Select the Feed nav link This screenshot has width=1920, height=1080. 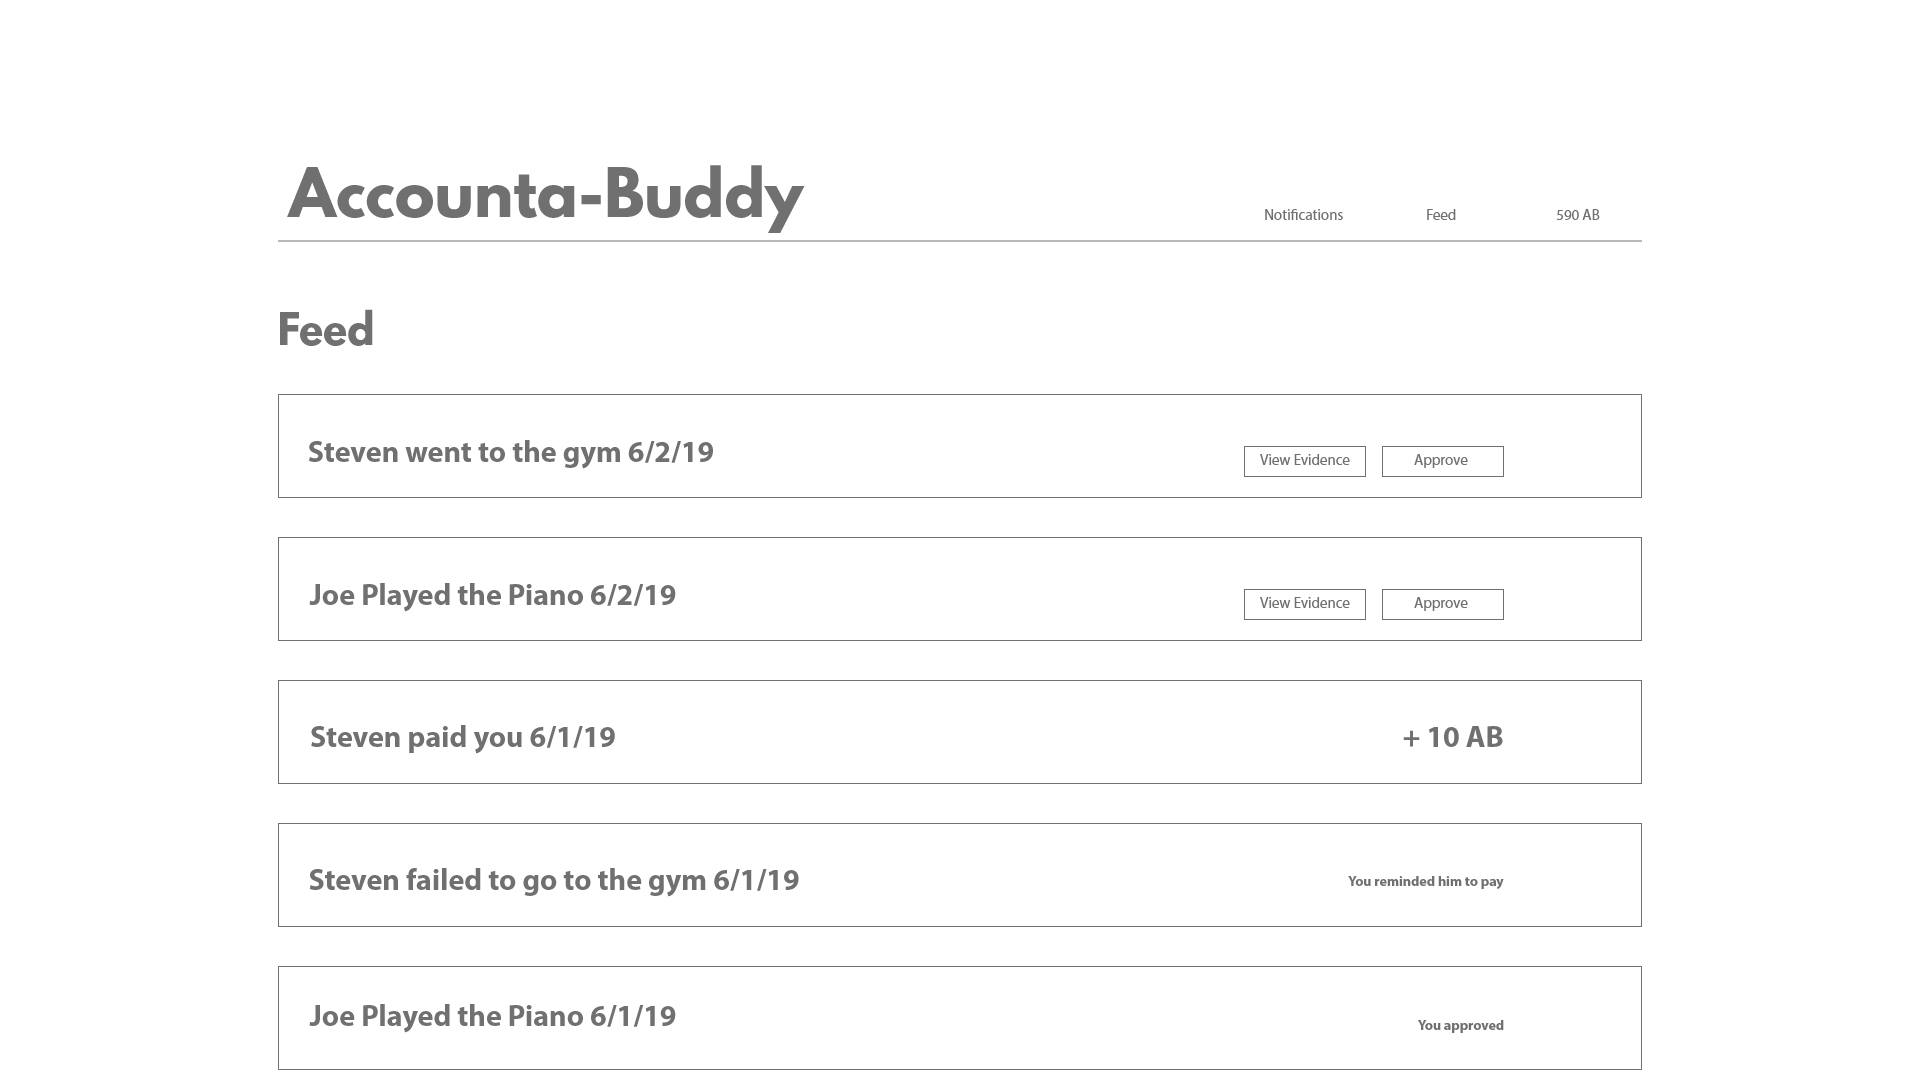(x=1440, y=215)
